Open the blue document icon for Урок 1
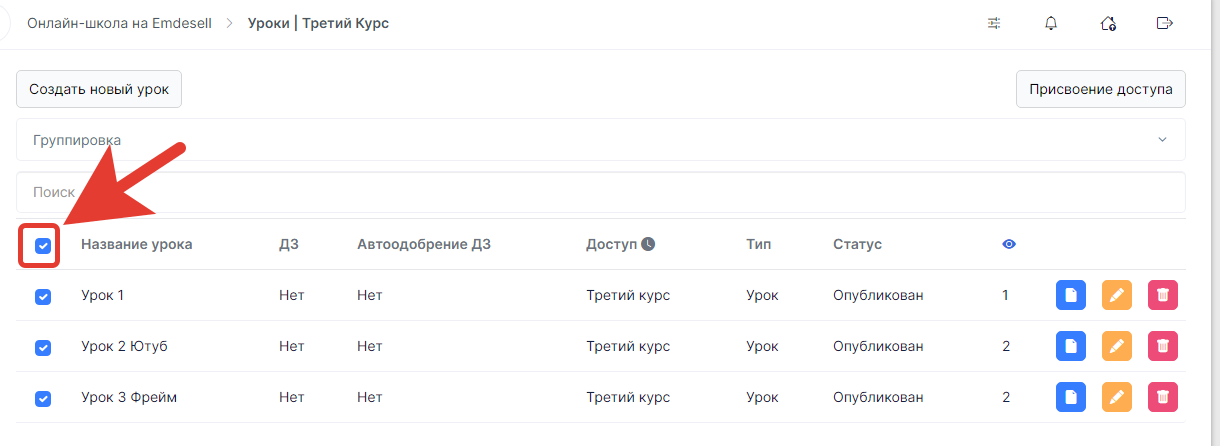Image resolution: width=1220 pixels, height=446 pixels. (1071, 295)
